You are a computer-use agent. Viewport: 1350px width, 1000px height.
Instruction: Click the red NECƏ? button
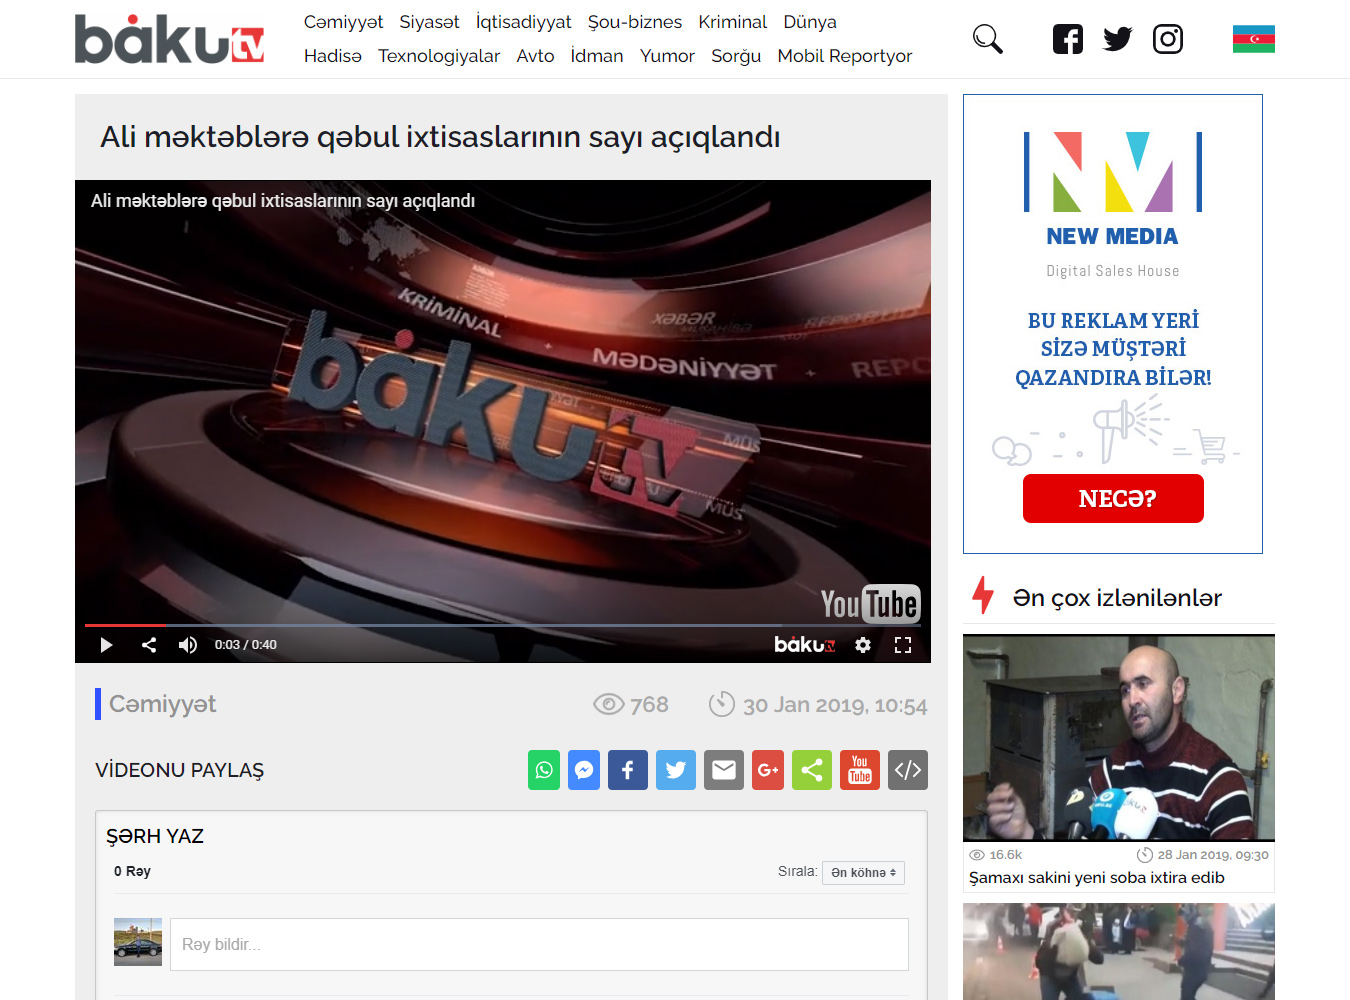pyautogui.click(x=1113, y=498)
